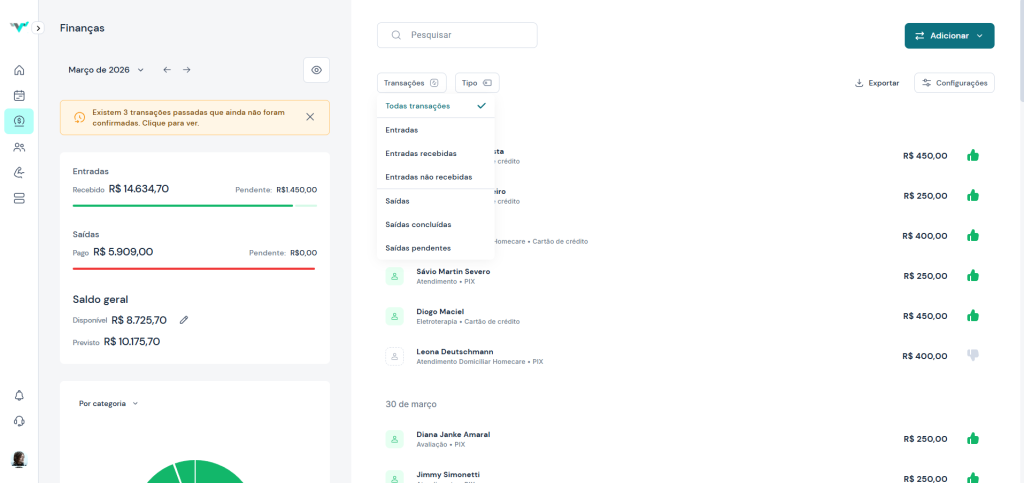The height and width of the screenshot is (483, 1024).
Task: Choose Saídas pendentes in the menu
Action: point(418,247)
